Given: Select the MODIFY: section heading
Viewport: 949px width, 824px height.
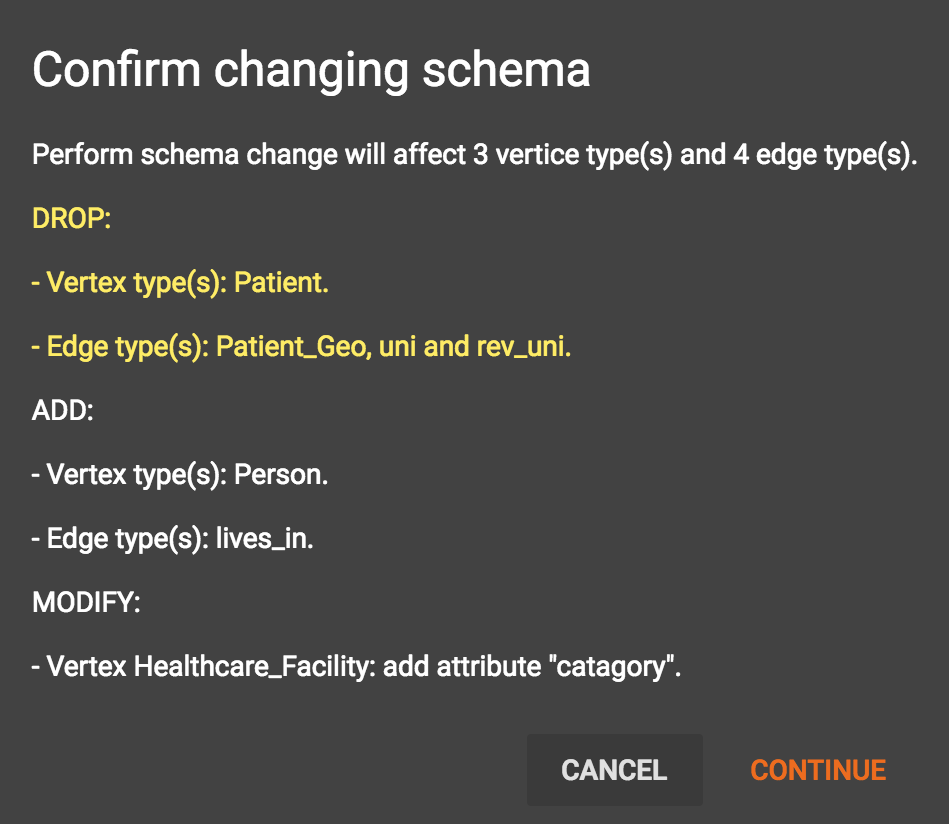Looking at the screenshot, I should [86, 603].
